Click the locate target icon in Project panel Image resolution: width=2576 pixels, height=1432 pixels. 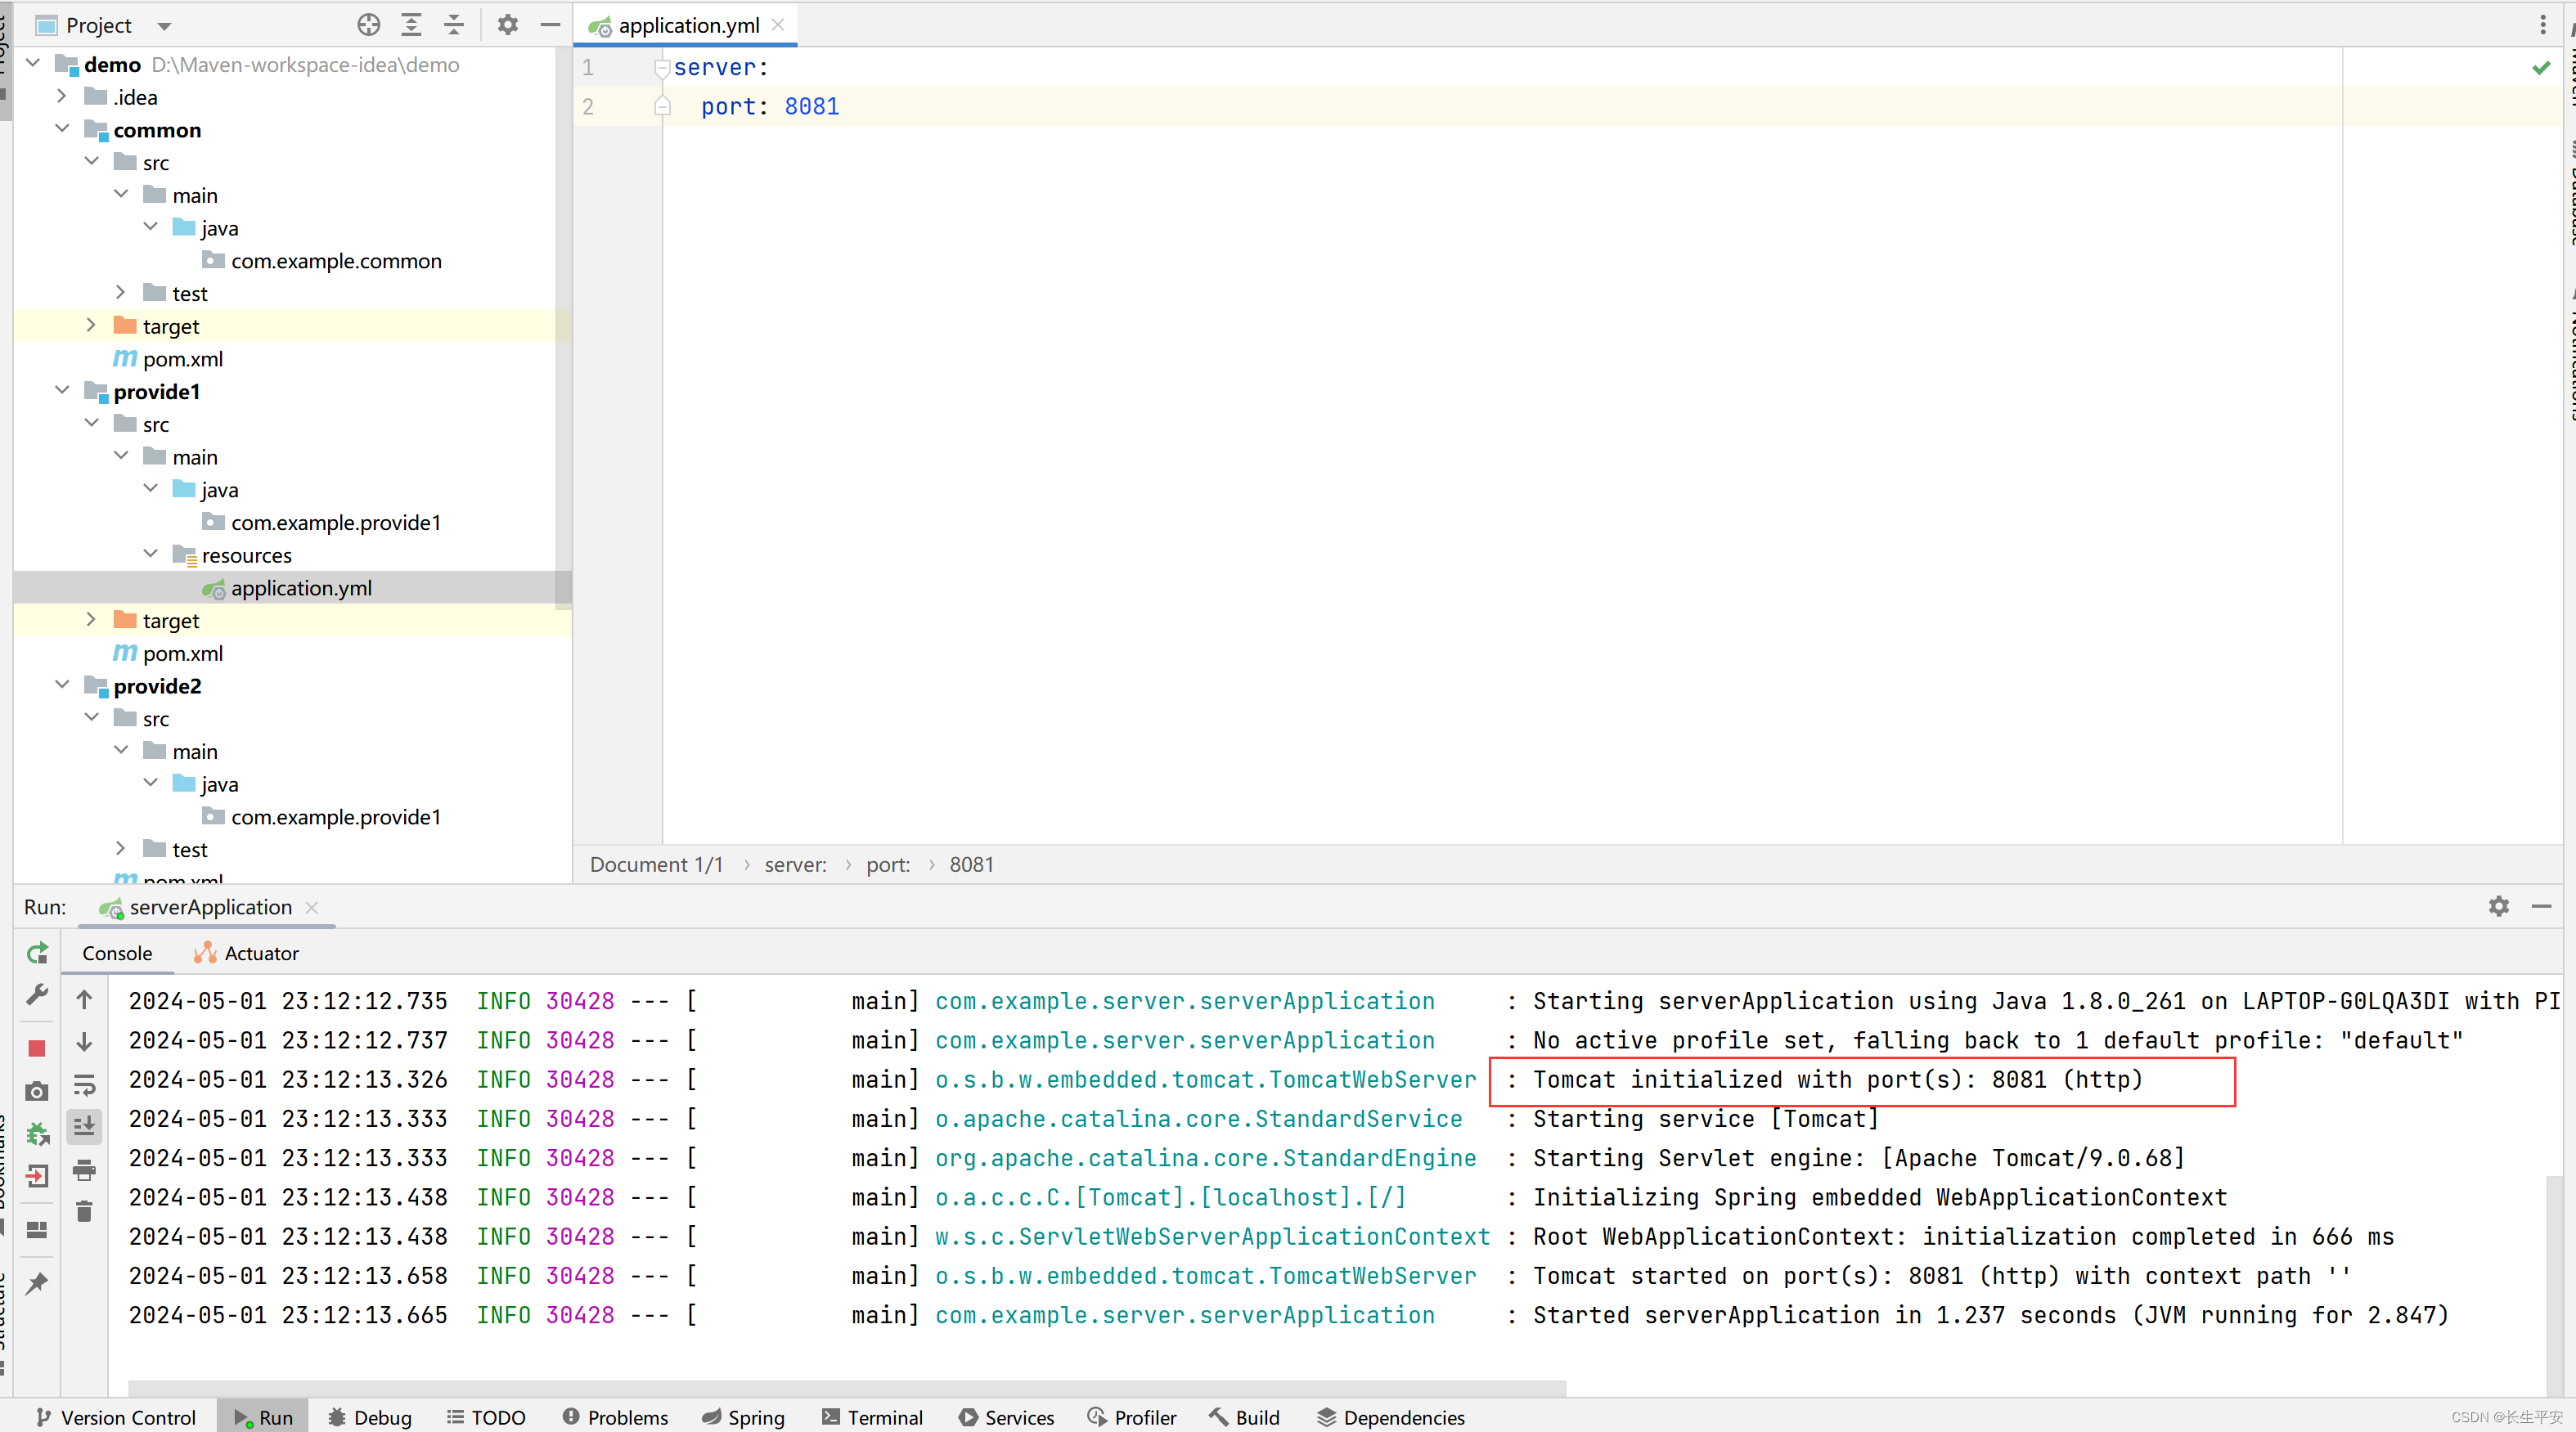pyautogui.click(x=368, y=25)
